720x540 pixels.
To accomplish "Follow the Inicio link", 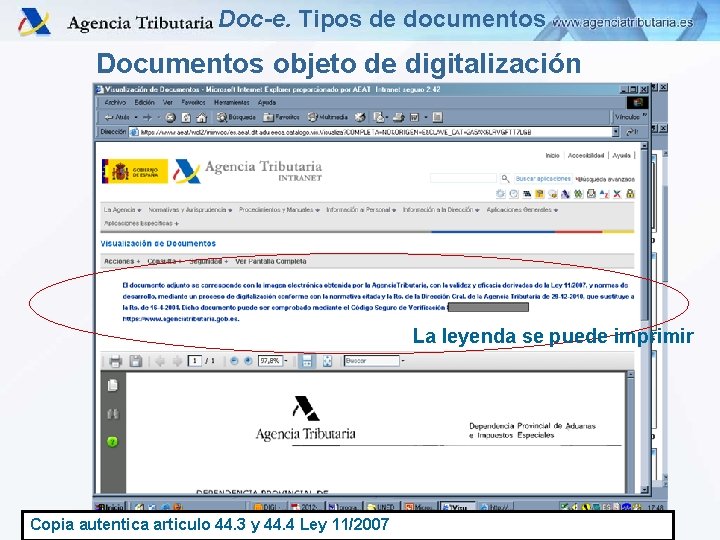I will (x=552, y=156).
